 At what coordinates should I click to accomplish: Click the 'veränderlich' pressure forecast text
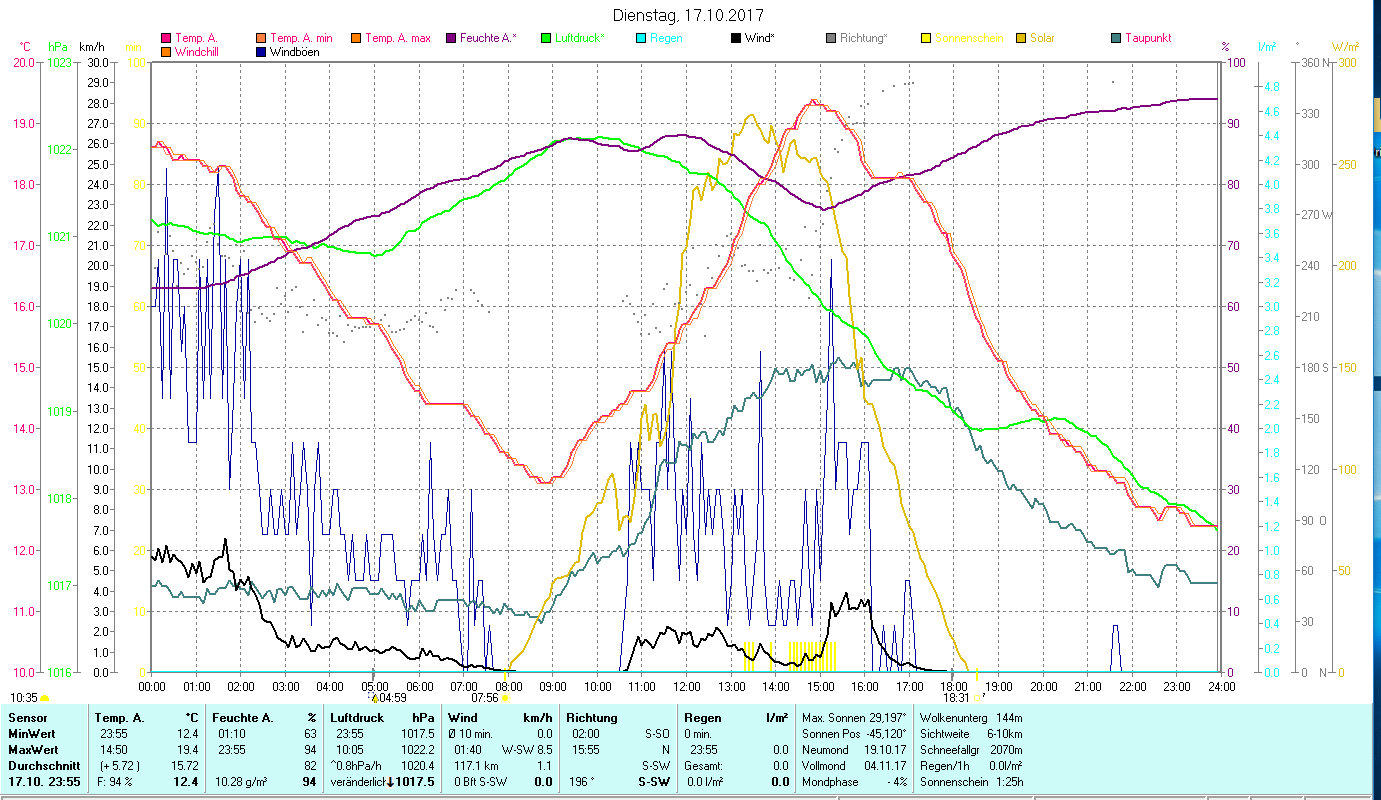(358, 782)
